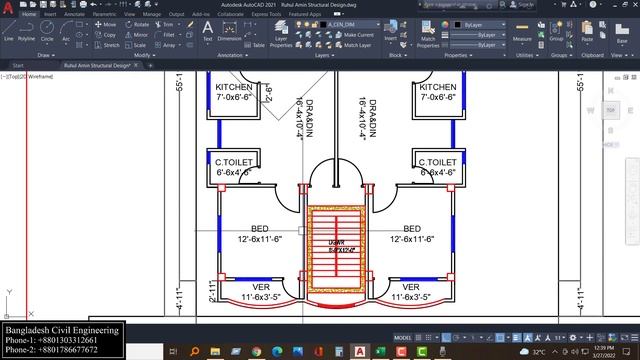Viewport: 640px width, 360px height.
Task: Open the Home ribbon tab
Action: coord(29,14)
